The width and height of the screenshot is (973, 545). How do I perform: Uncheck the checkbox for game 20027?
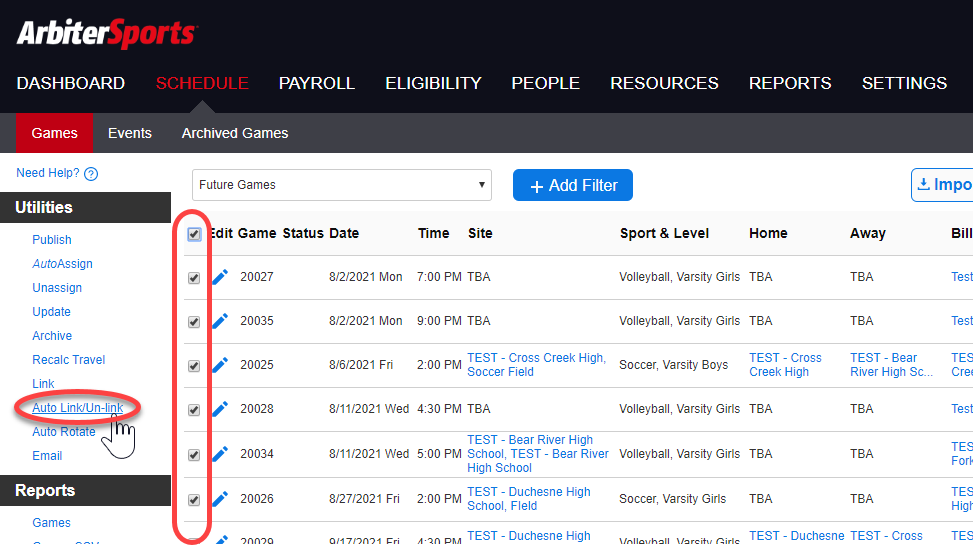coord(194,277)
